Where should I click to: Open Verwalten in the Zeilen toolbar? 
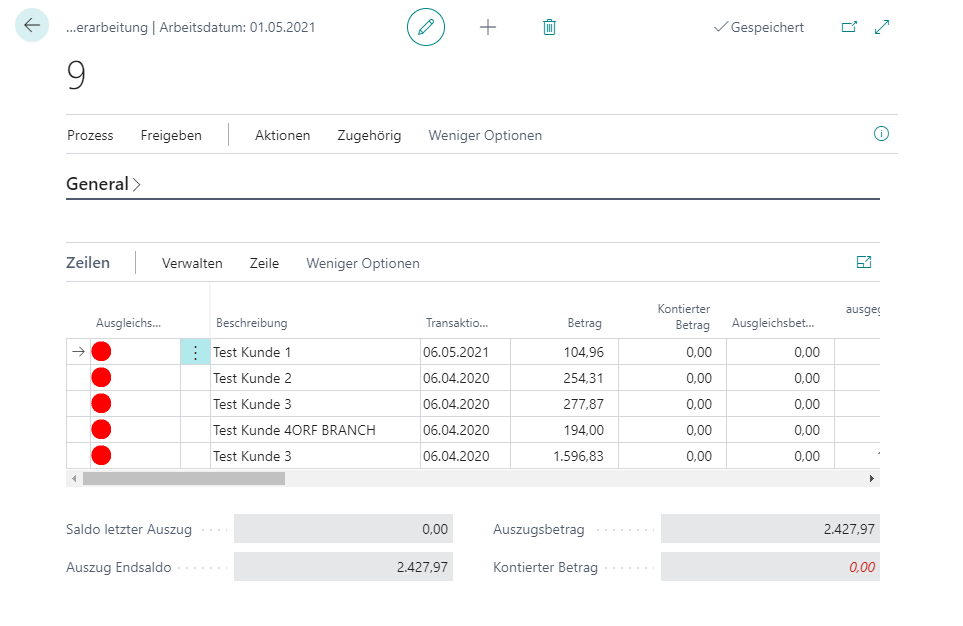point(192,263)
